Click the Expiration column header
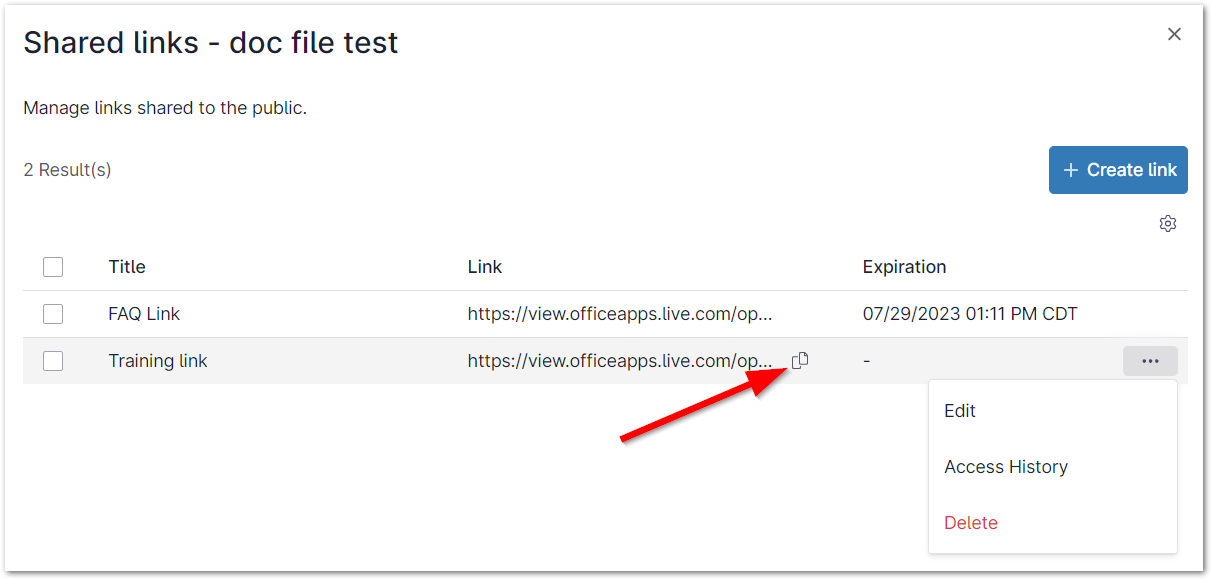Viewport: 1212px width, 580px height. coord(904,267)
